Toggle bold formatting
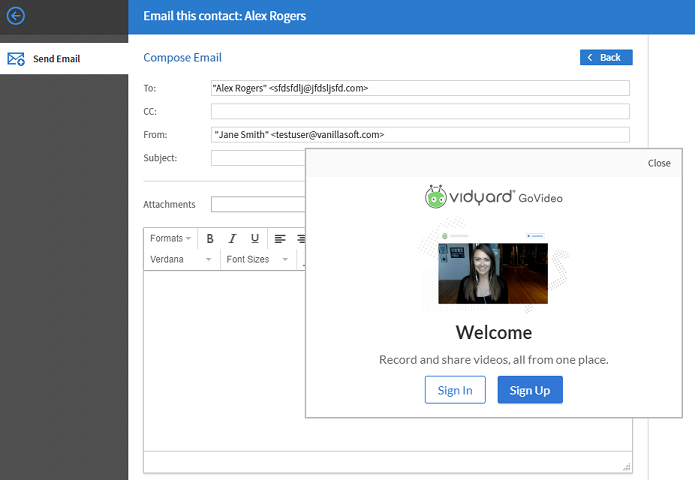The height and width of the screenshot is (480, 695). 210,238
